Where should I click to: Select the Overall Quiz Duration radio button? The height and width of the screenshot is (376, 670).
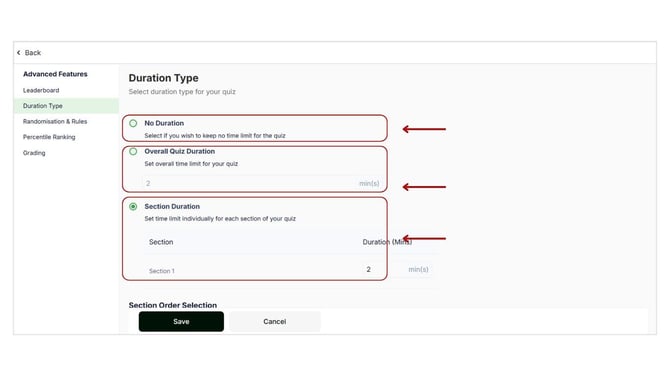tap(133, 151)
